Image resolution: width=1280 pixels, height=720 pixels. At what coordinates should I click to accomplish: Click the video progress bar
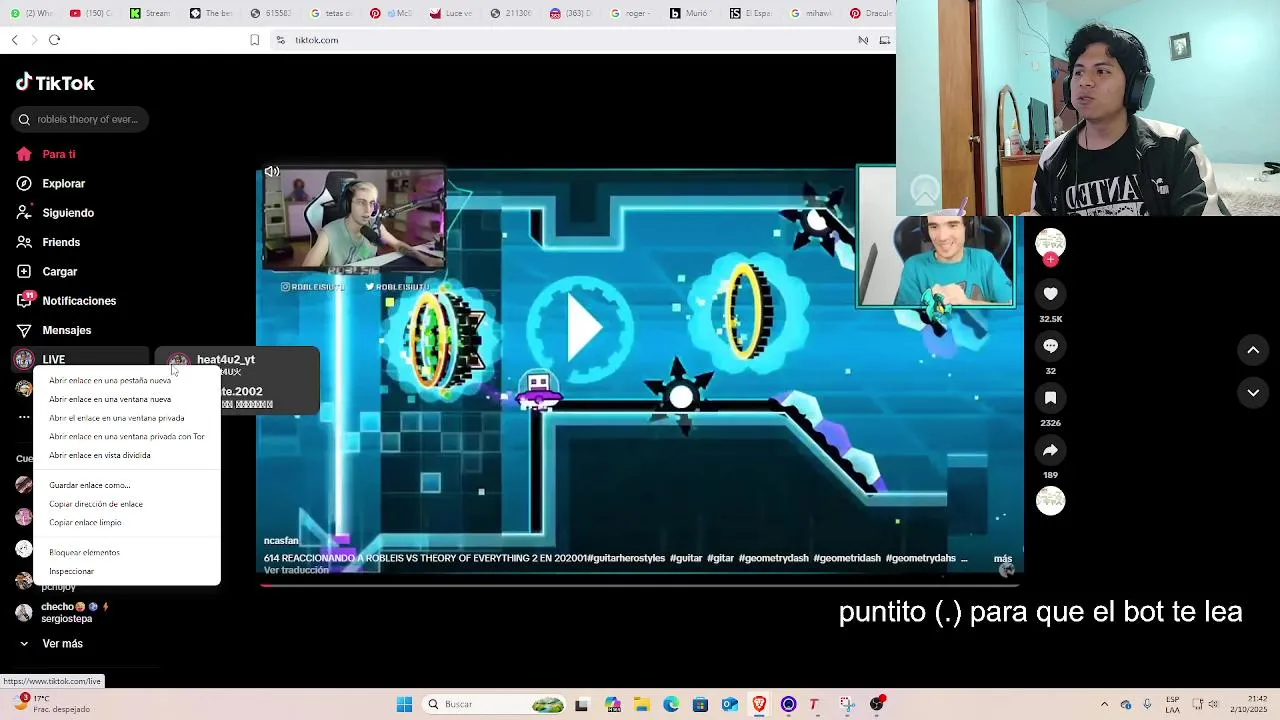pyautogui.click(x=640, y=585)
